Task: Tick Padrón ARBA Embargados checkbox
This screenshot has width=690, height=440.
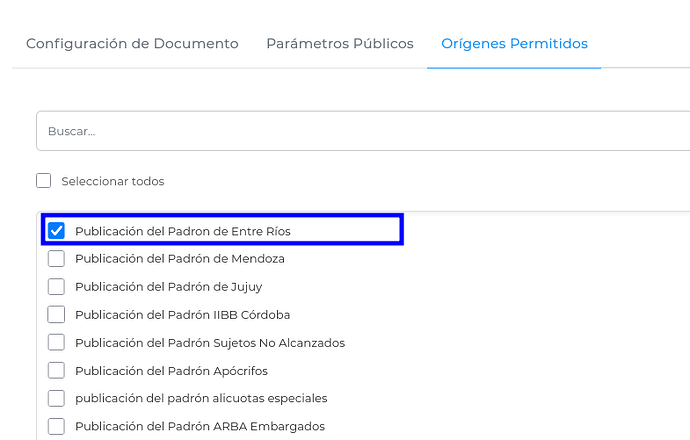Action: [56, 426]
